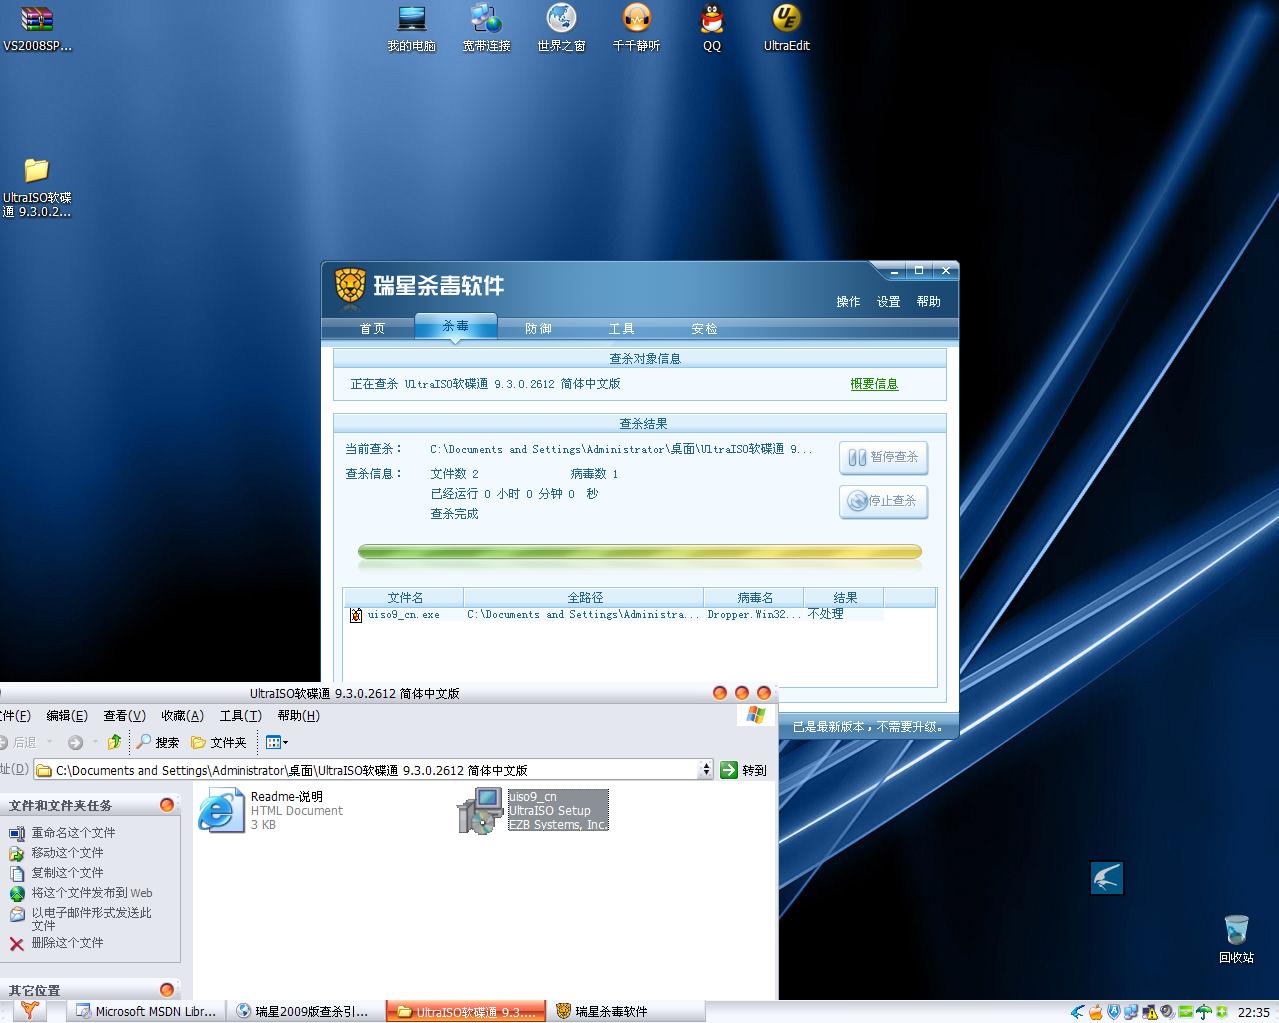Click the blue swallow desktop widget icon
Screen dimensions: 1279x1023
1106,878
